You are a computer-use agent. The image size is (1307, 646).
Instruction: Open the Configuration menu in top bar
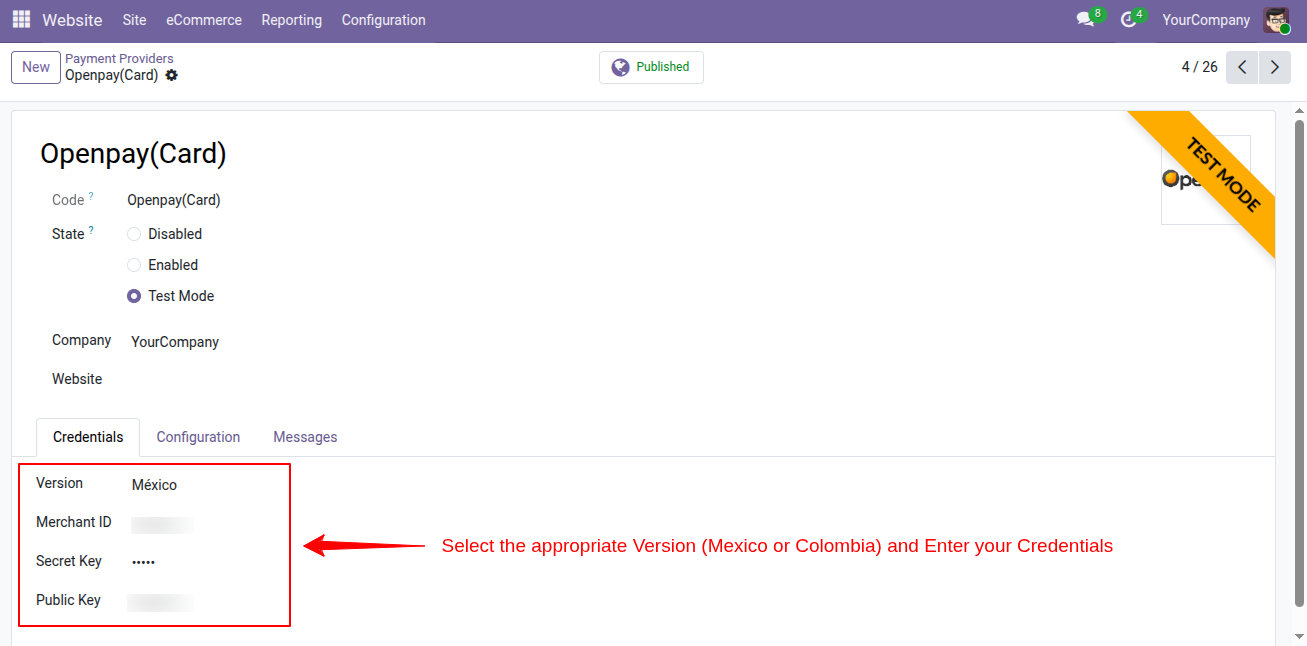383,20
